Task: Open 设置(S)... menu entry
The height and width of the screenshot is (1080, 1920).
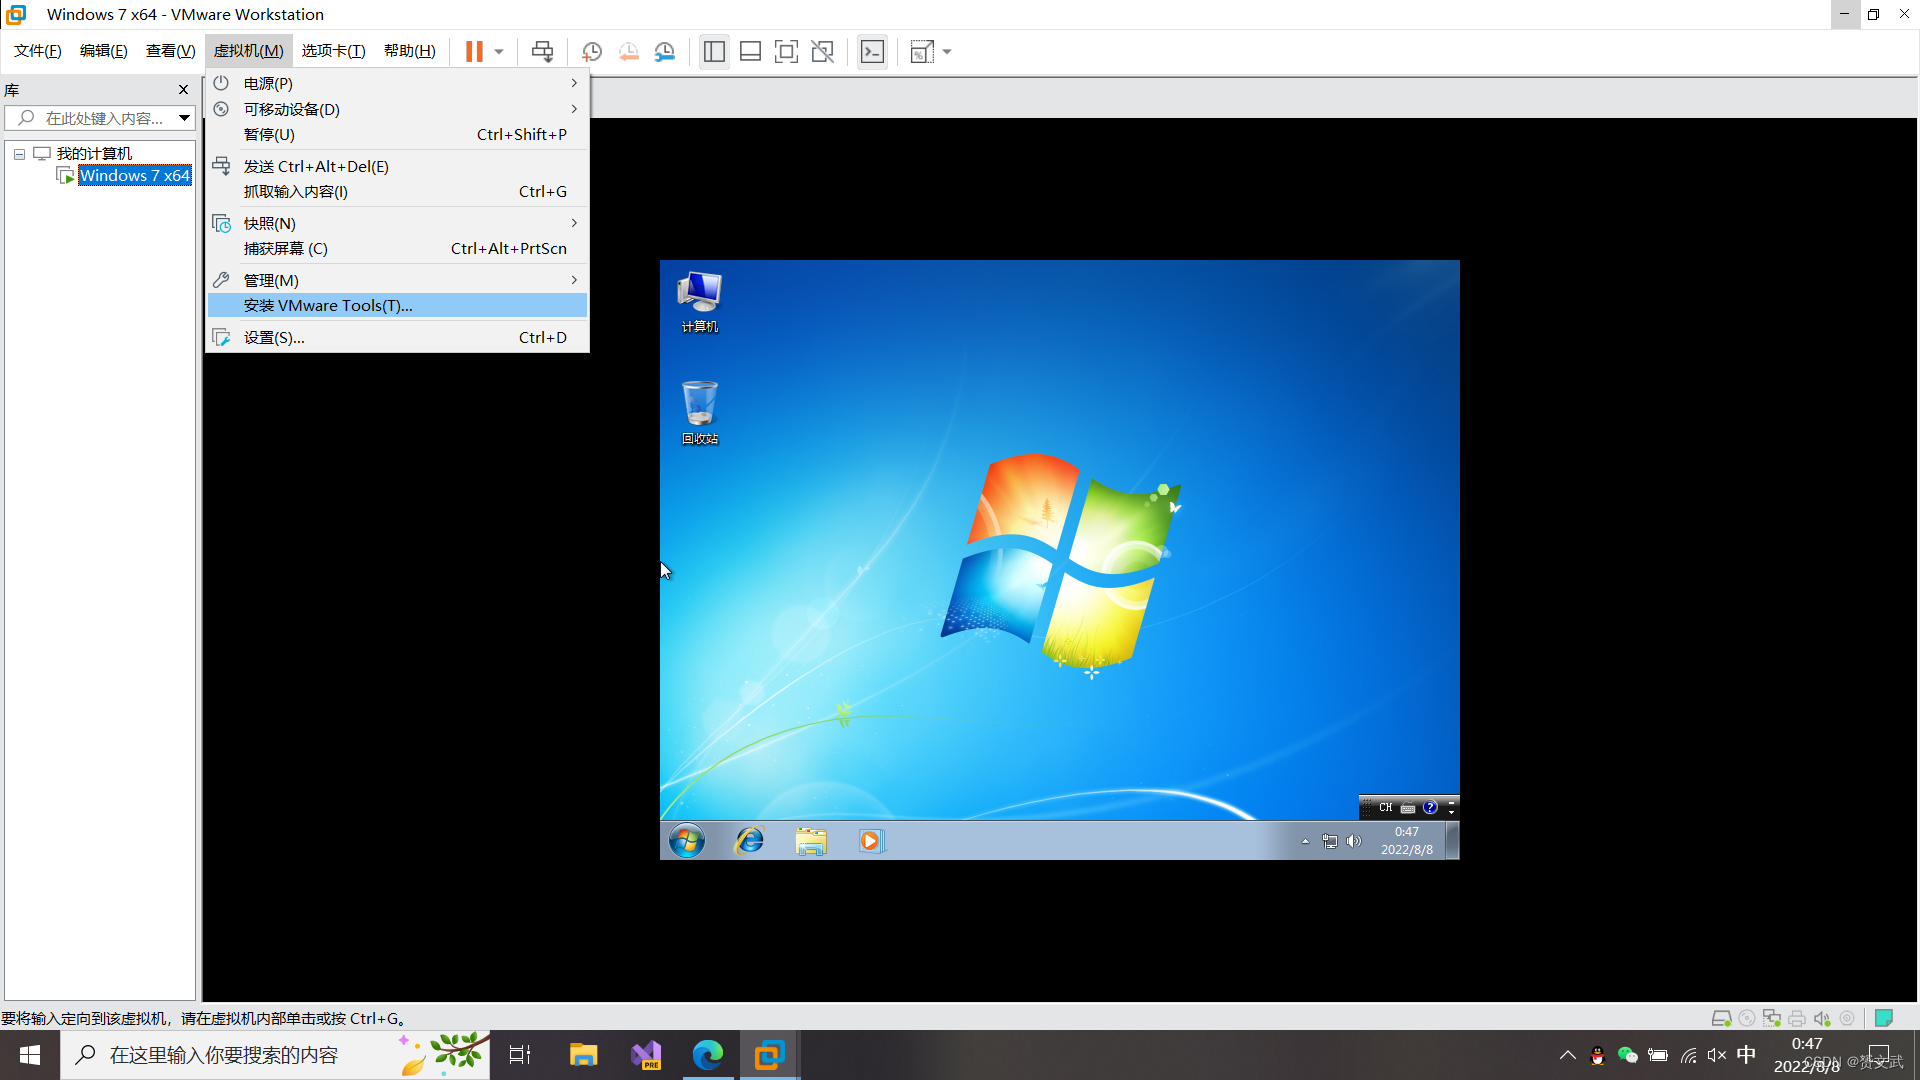Action: pyautogui.click(x=397, y=337)
